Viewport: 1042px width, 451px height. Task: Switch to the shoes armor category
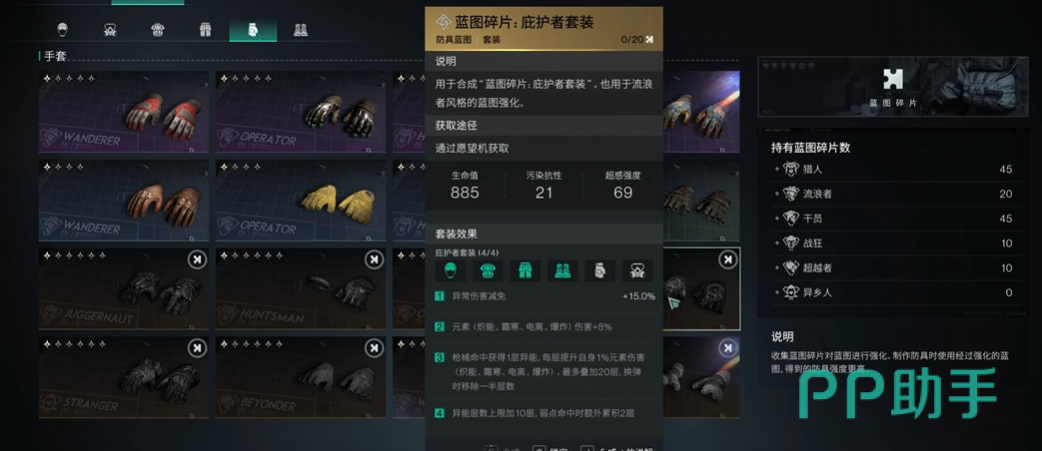point(300,30)
